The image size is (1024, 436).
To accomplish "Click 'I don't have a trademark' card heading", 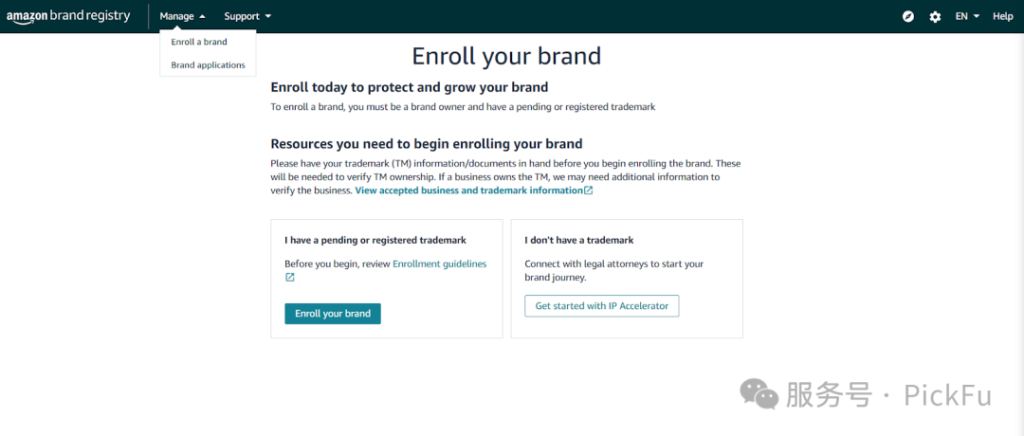I will (x=579, y=240).
